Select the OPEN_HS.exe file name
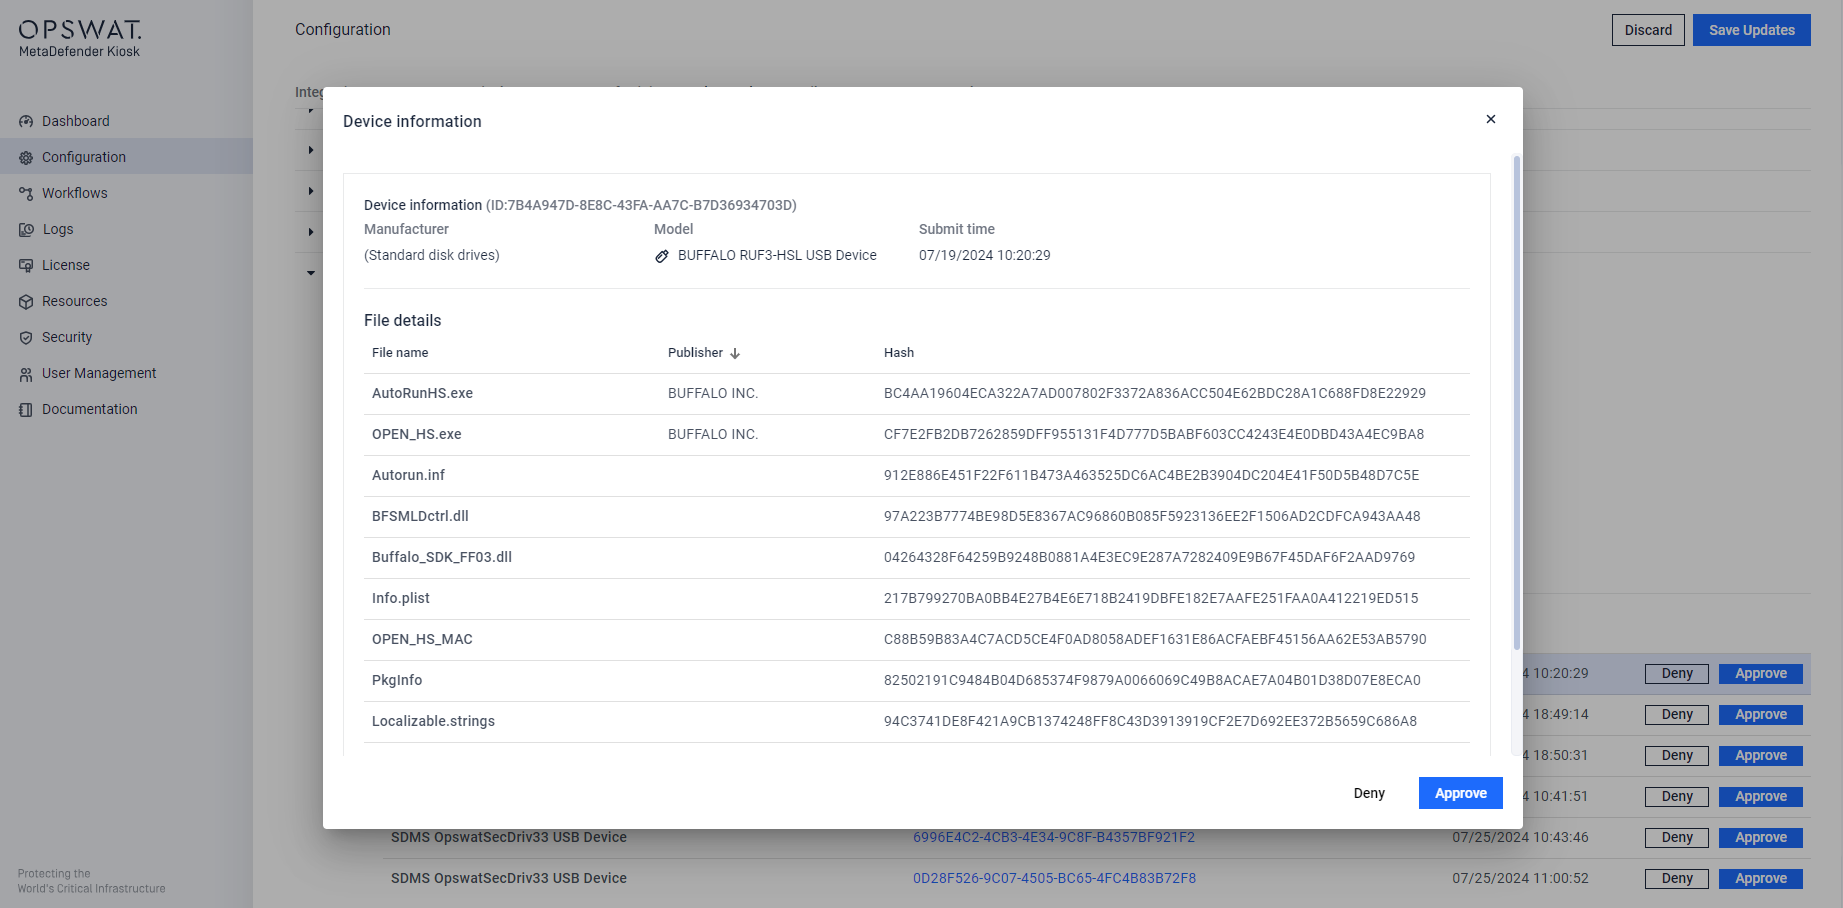This screenshot has width=1843, height=908. point(417,434)
